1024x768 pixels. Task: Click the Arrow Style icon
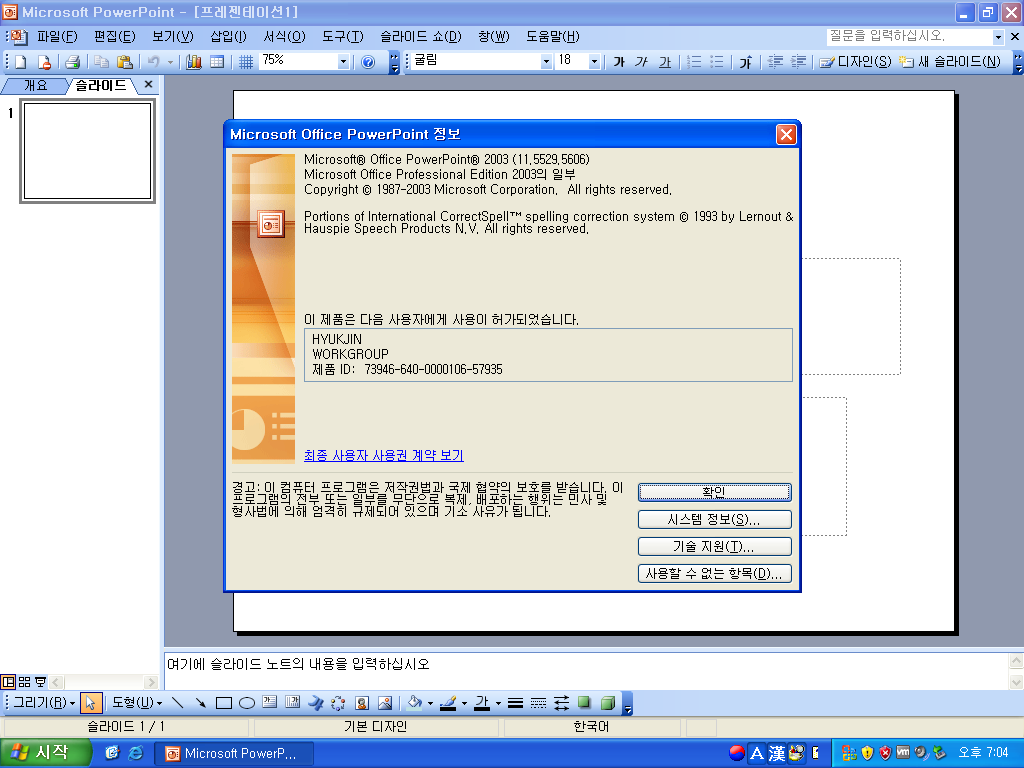pyautogui.click(x=562, y=703)
